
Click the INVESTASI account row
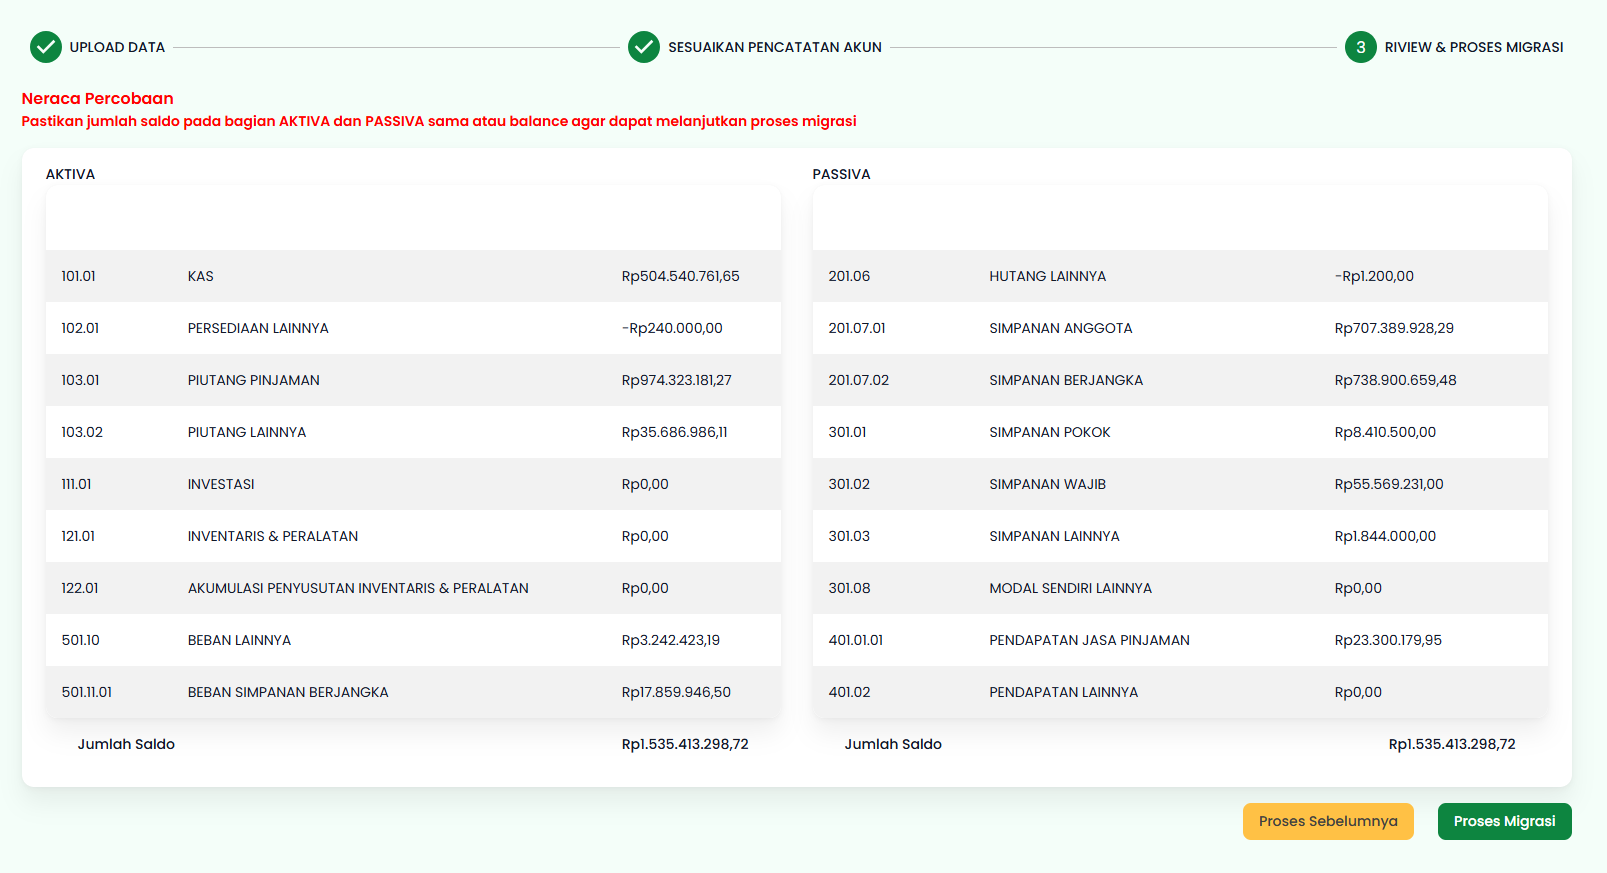point(412,484)
